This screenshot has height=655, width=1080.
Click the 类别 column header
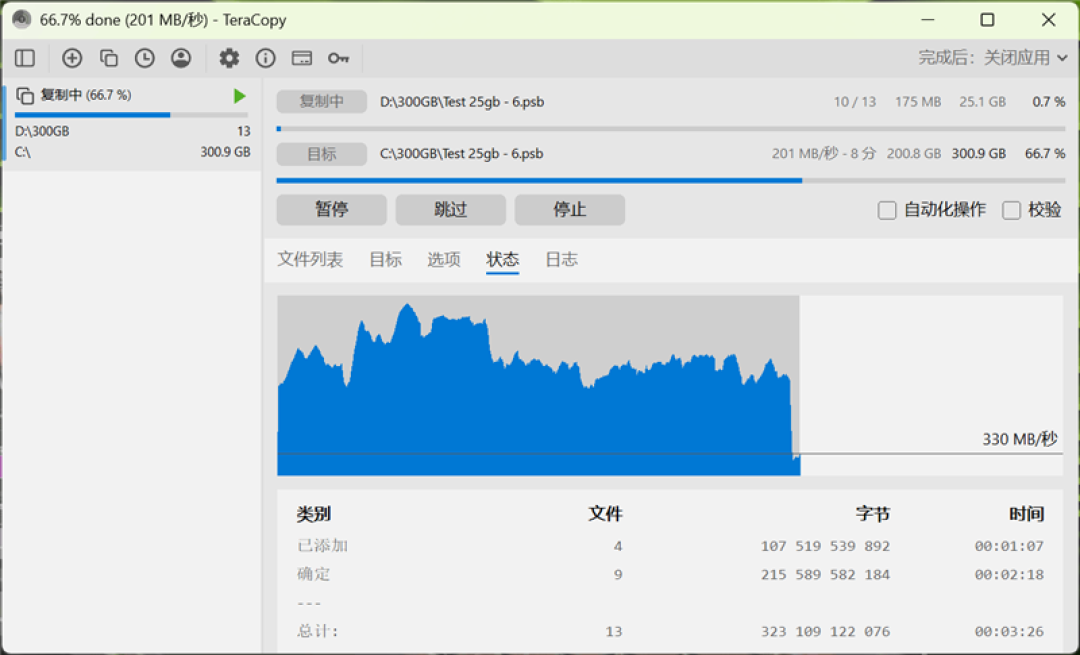coord(313,514)
